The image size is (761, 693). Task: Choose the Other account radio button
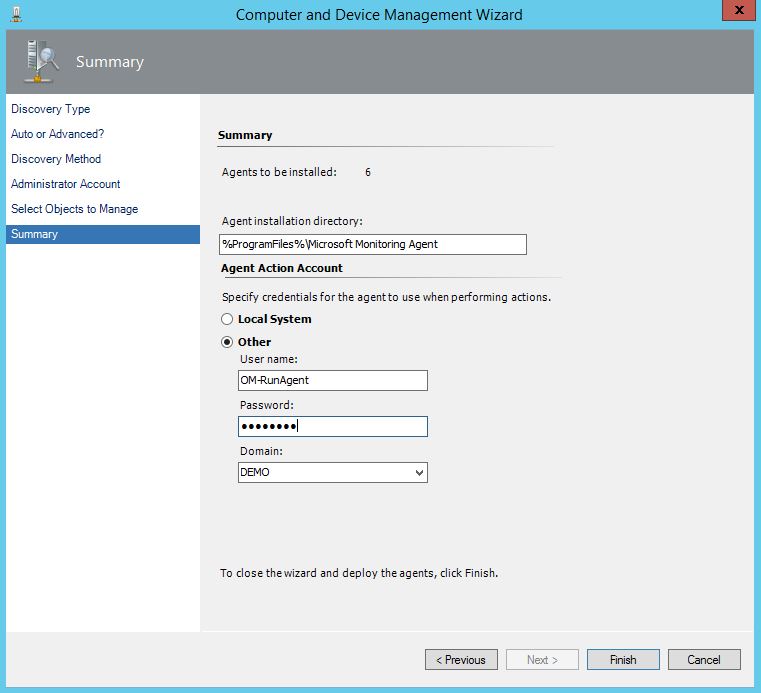tap(227, 342)
